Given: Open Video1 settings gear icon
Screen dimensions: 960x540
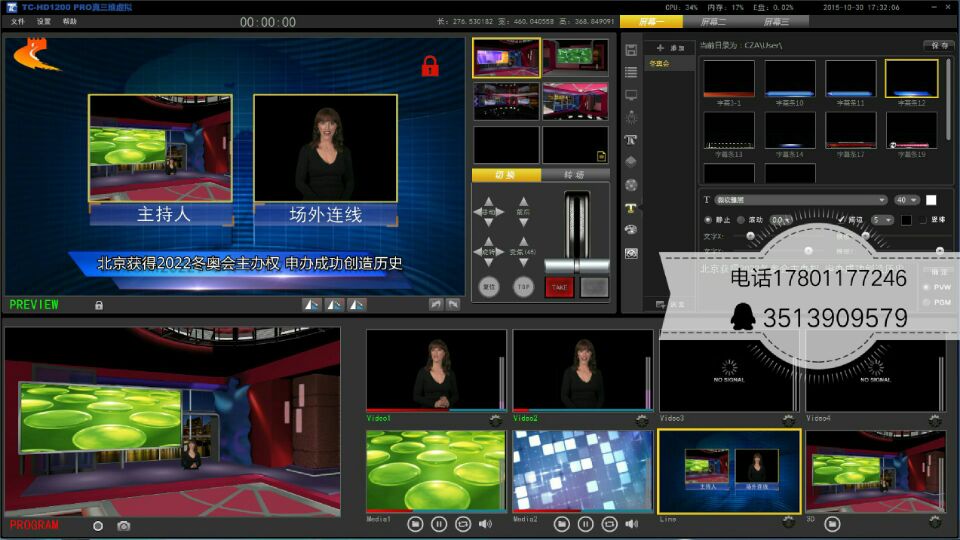Looking at the screenshot, I should [x=495, y=418].
